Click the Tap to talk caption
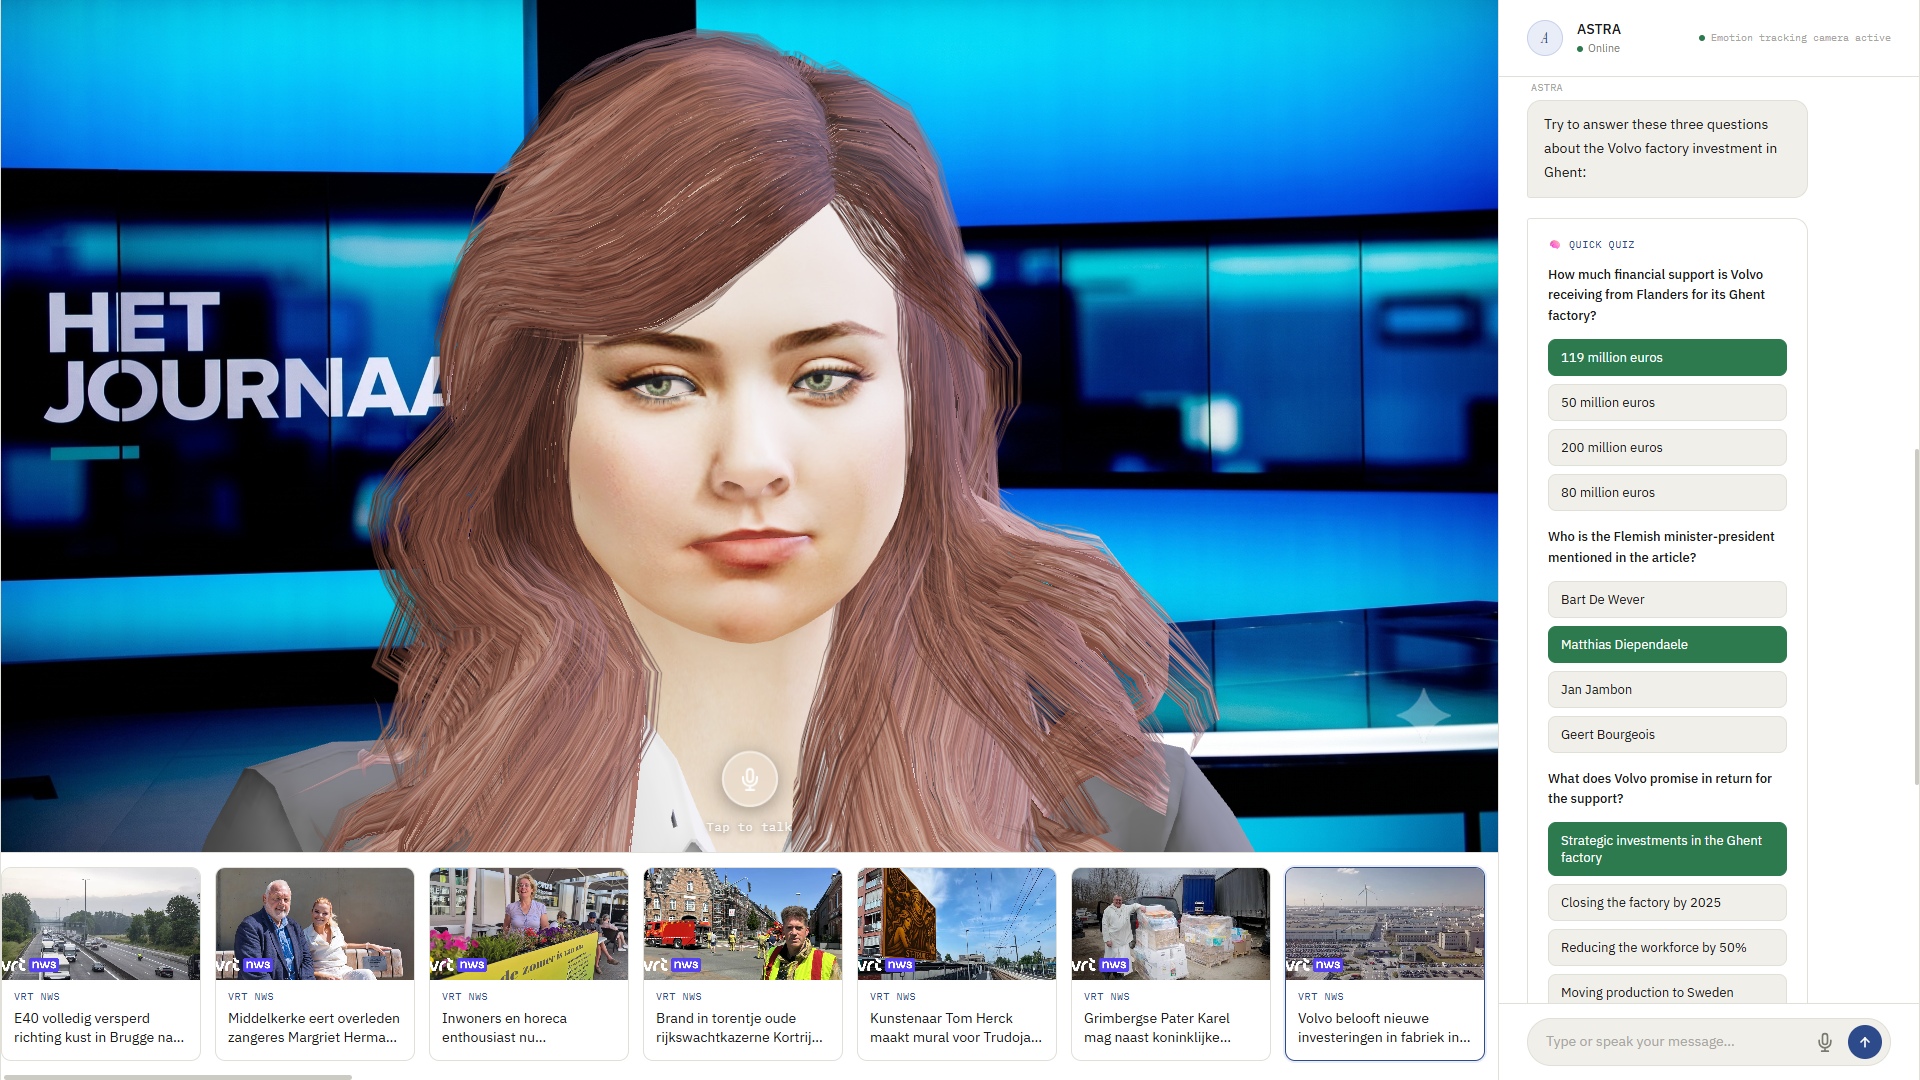This screenshot has height=1080, width=1920. coord(749,828)
